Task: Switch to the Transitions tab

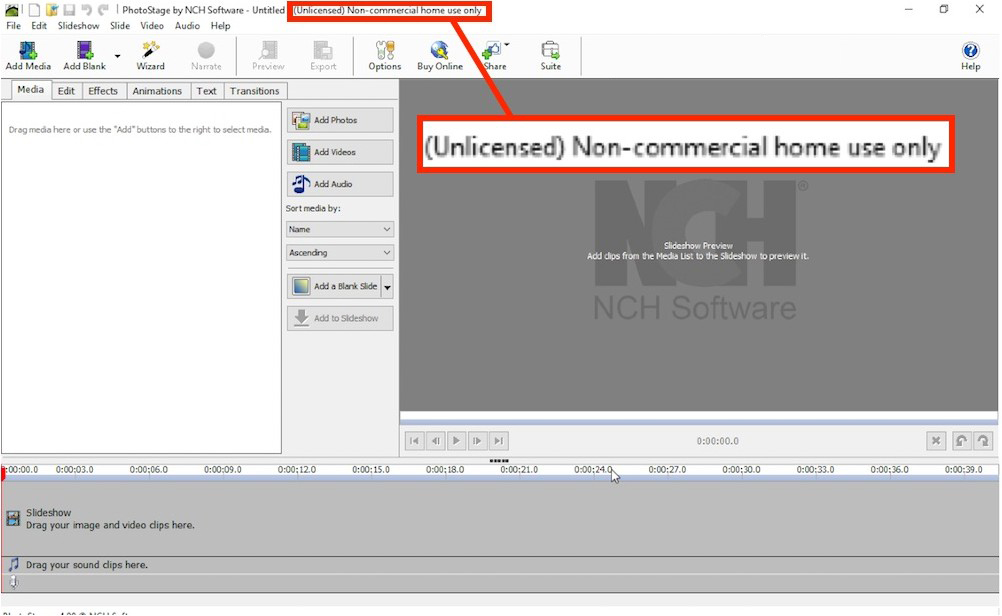Action: coord(255,91)
